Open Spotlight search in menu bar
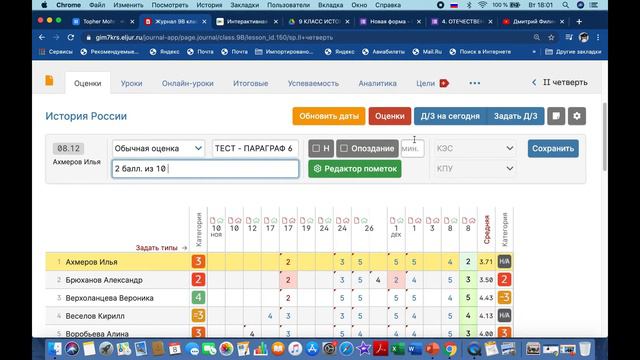 pos(565,5)
